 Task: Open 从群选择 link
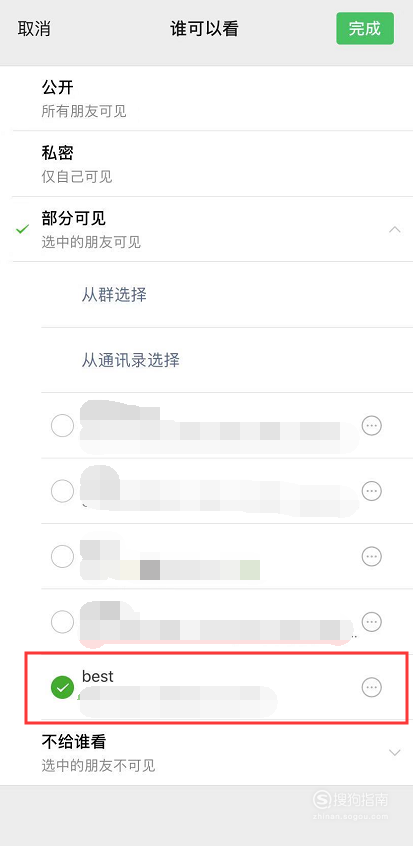[x=114, y=295]
